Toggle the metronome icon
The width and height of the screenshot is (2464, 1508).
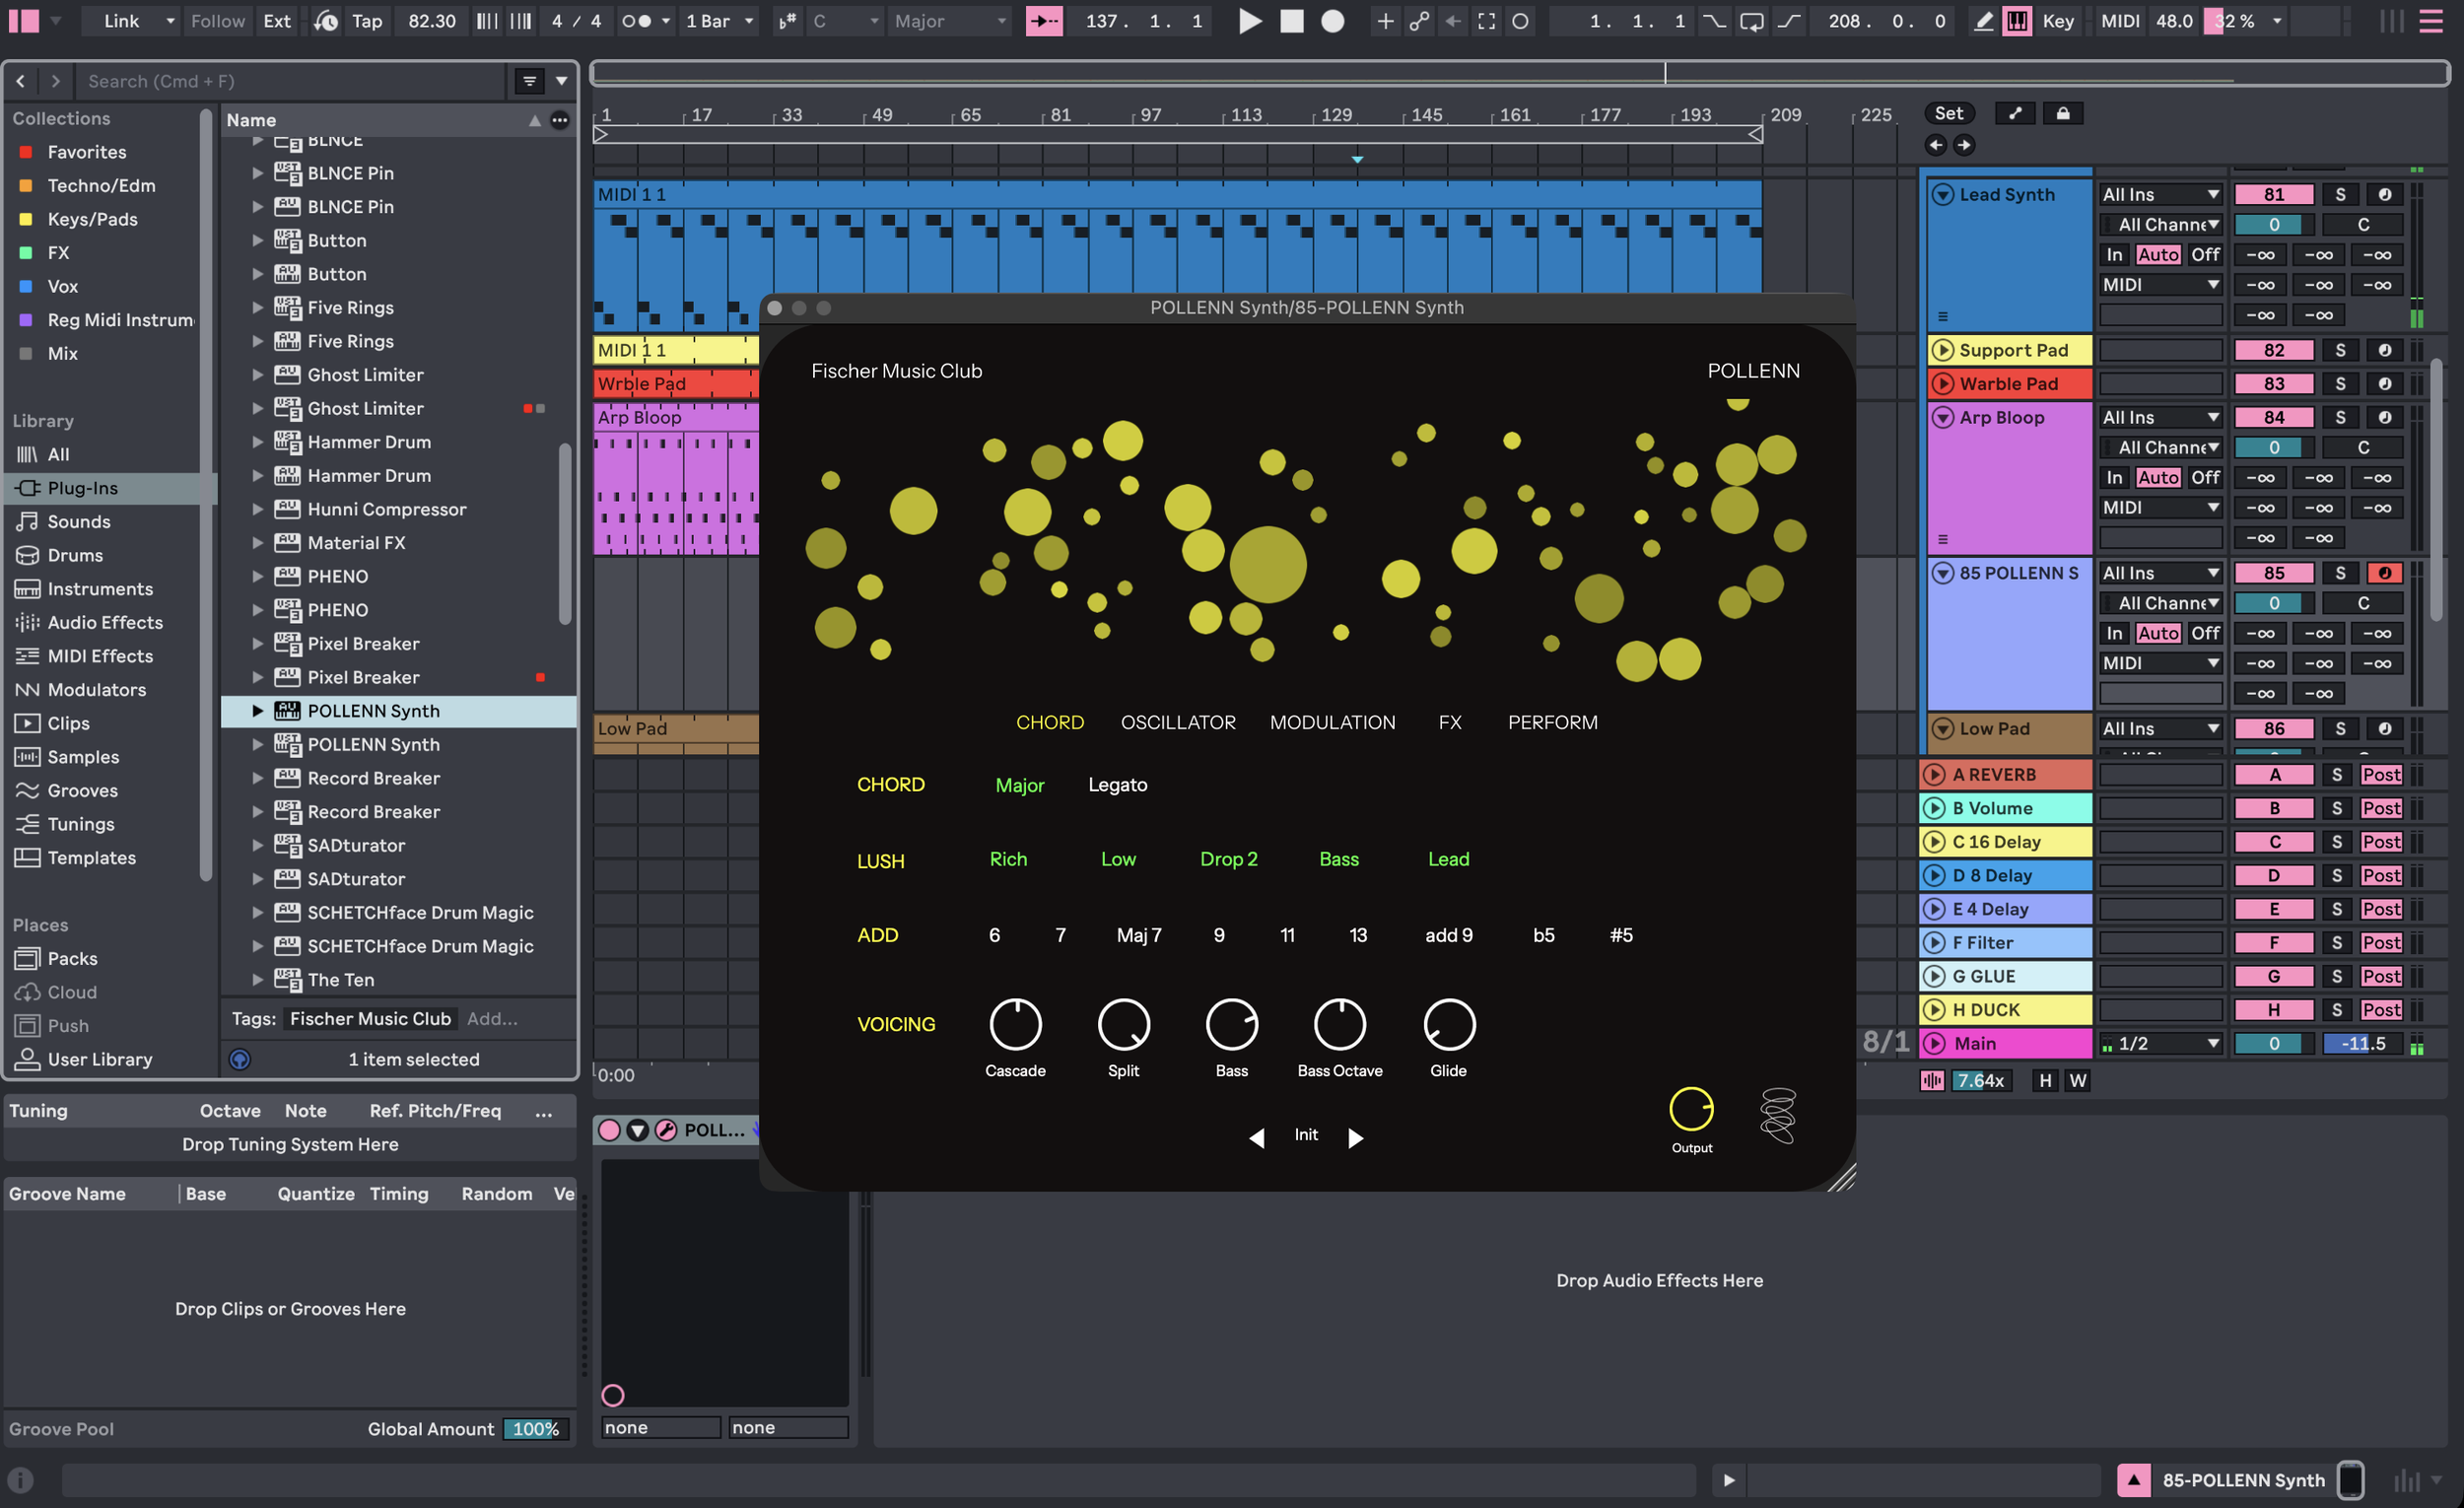point(636,21)
